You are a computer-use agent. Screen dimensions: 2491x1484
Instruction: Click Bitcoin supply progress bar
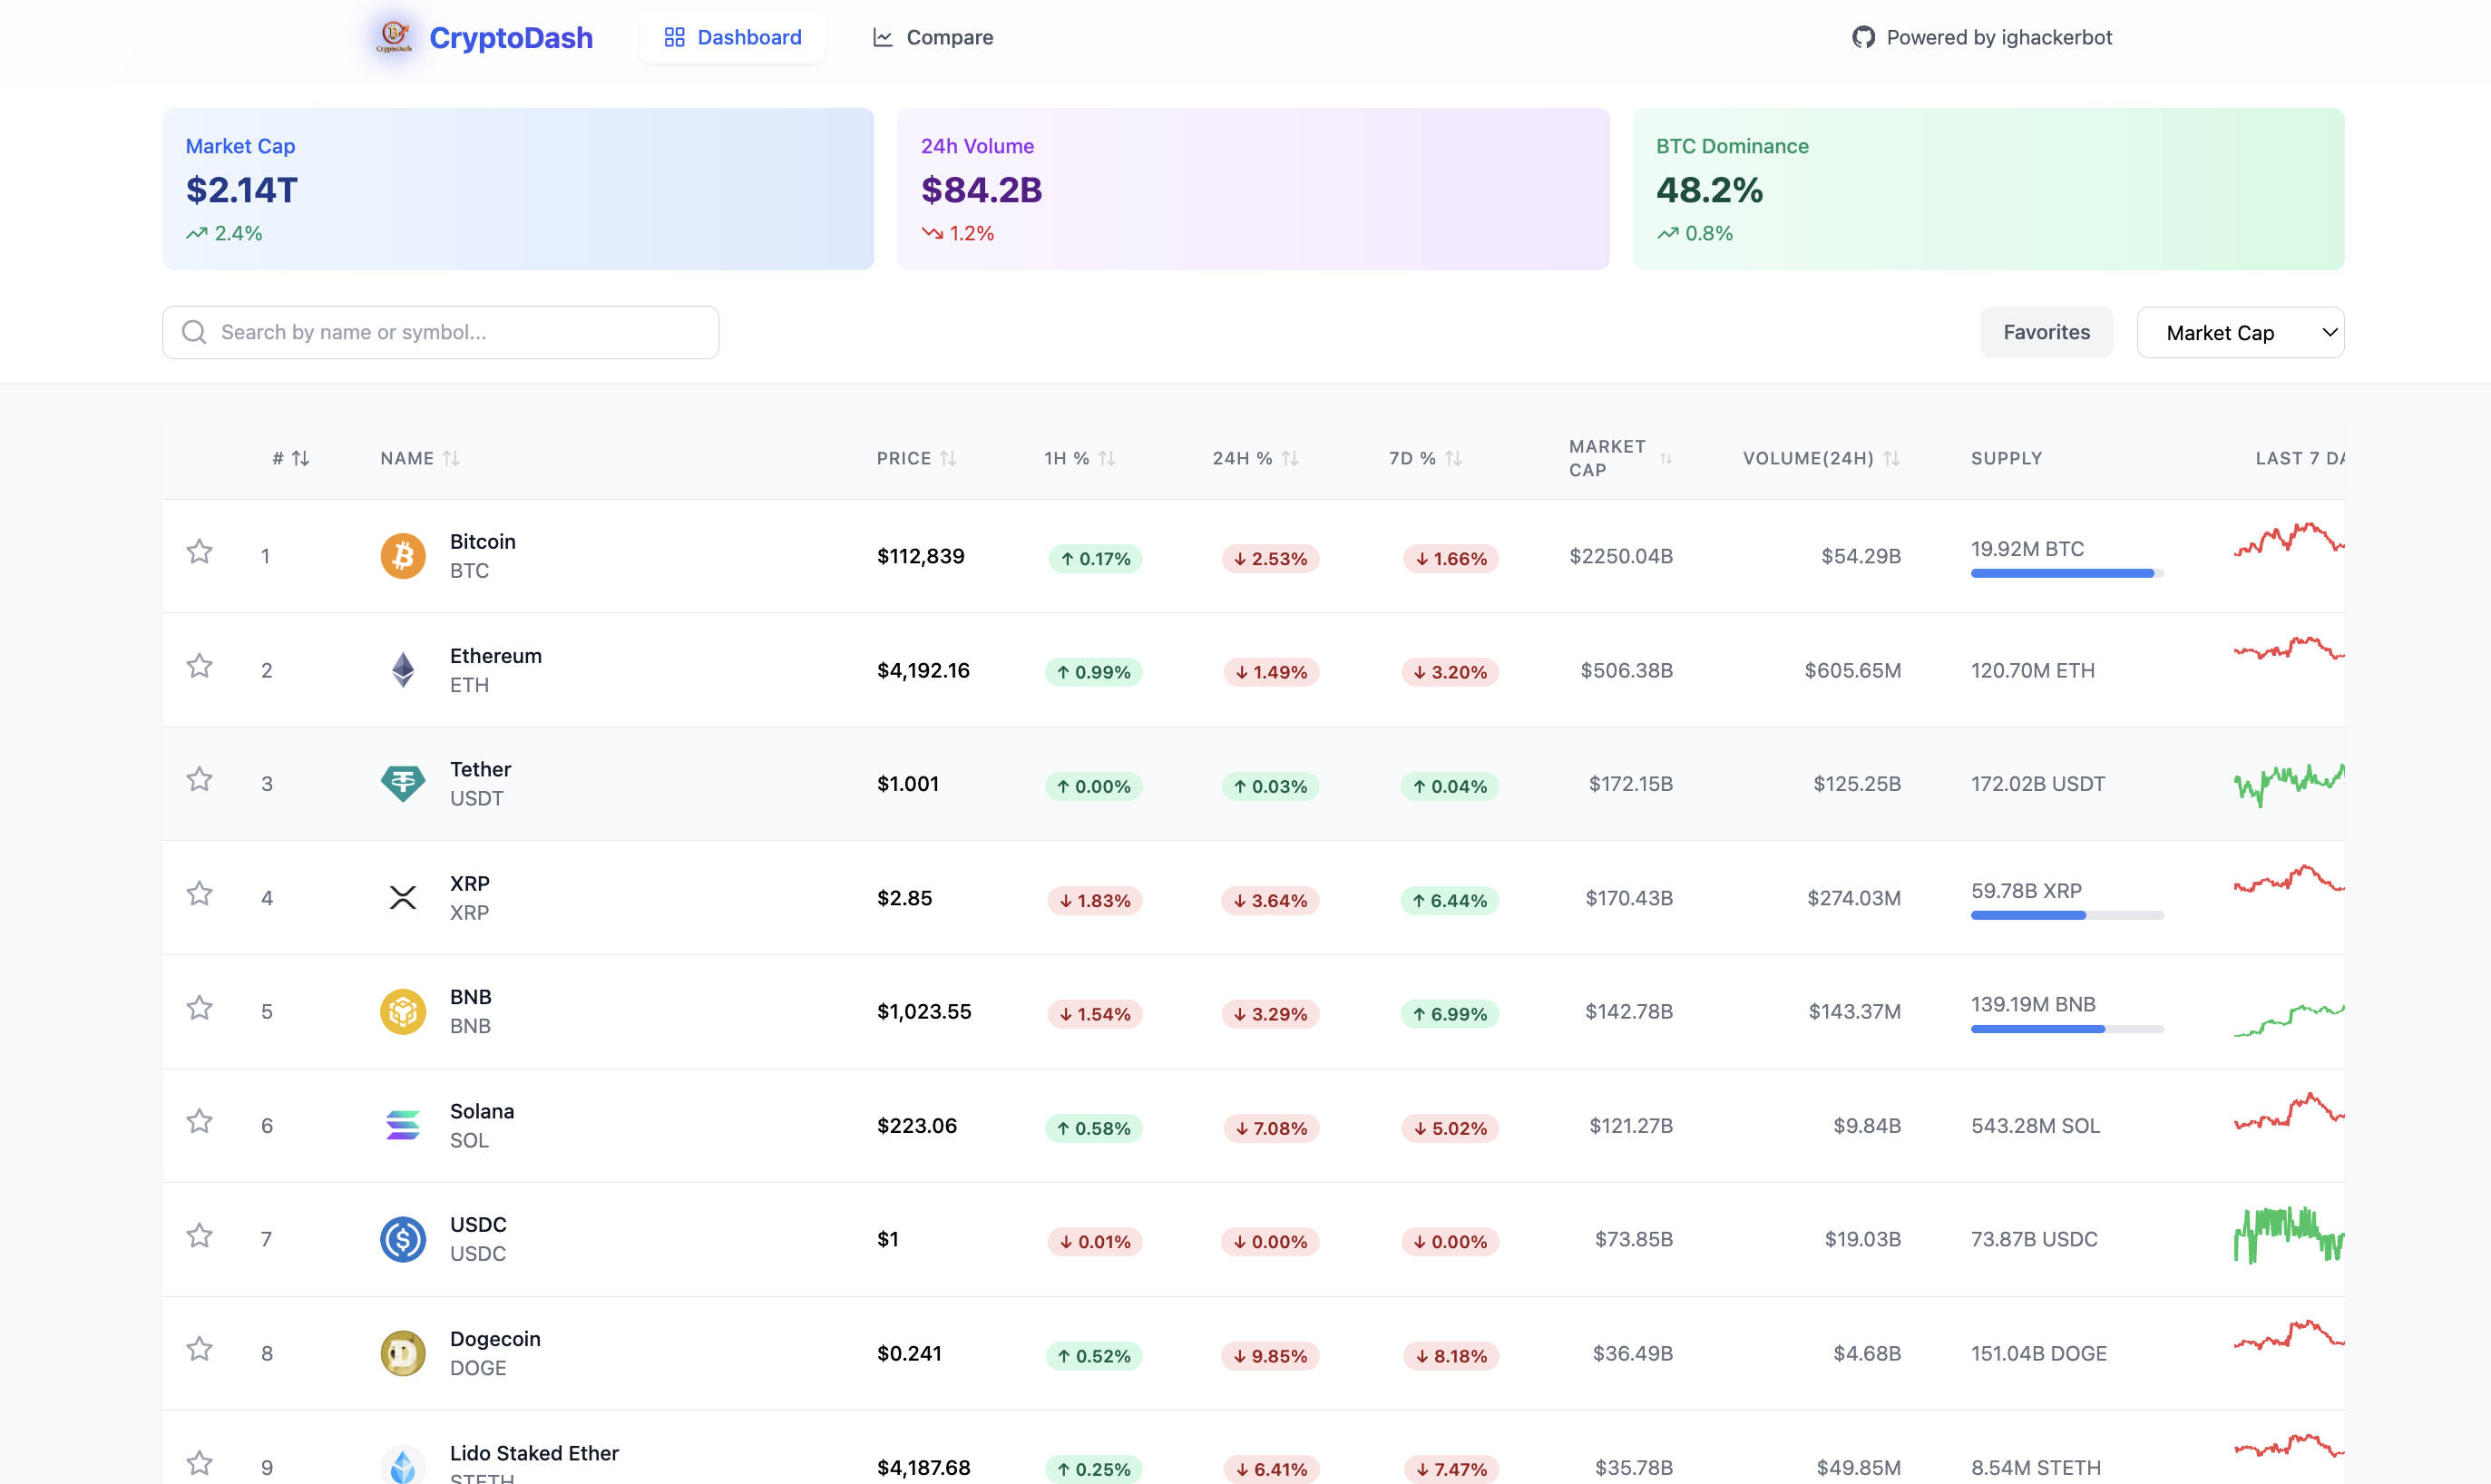click(2066, 573)
